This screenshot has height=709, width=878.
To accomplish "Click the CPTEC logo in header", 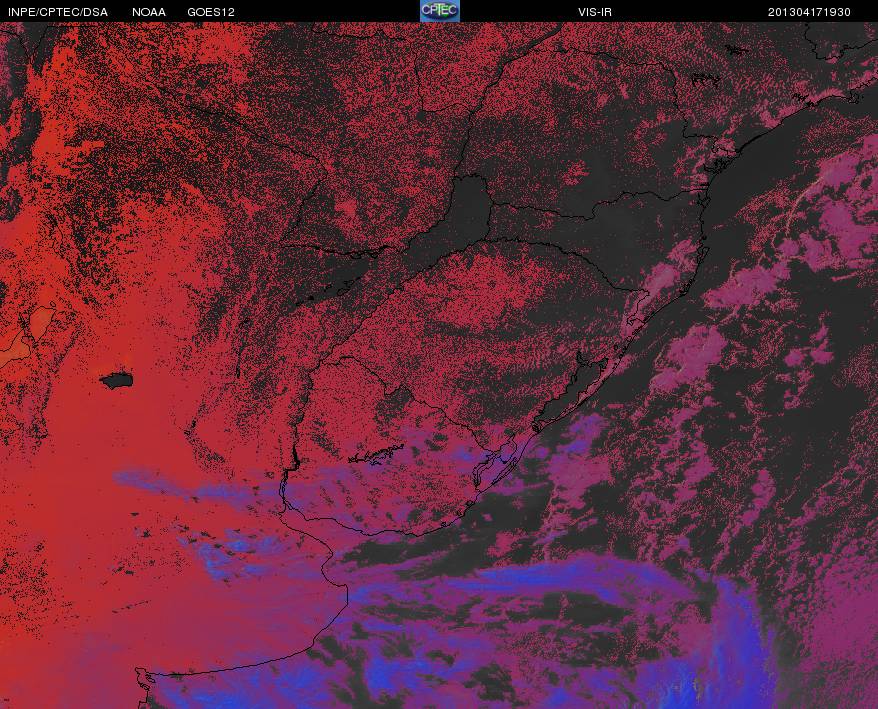I will tap(440, 11).
